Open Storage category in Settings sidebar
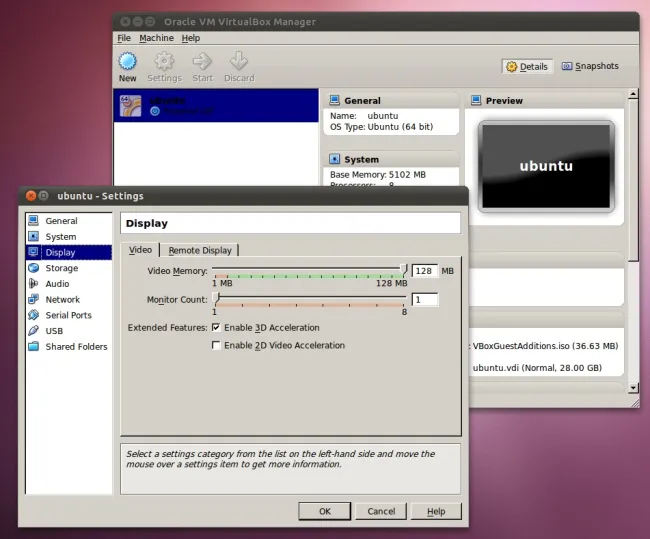Screen dimensions: 650x539 click(69, 268)
